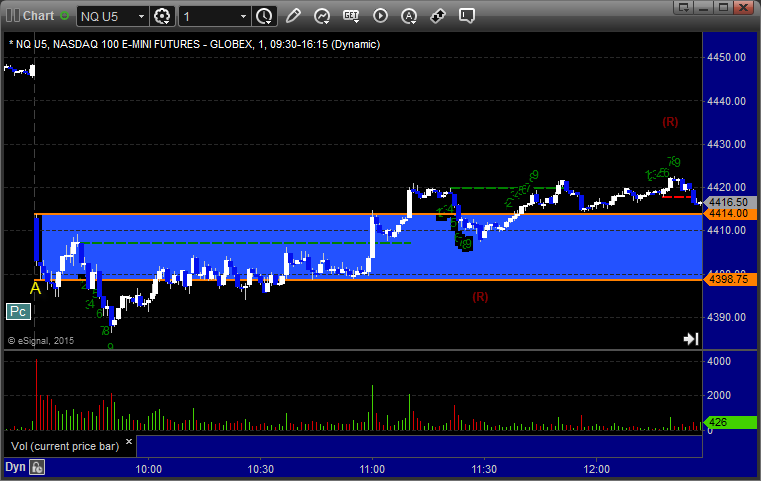This screenshot has height=481, width=761.
Task: Select the Vol (current price bar) tab
Action: [65, 446]
